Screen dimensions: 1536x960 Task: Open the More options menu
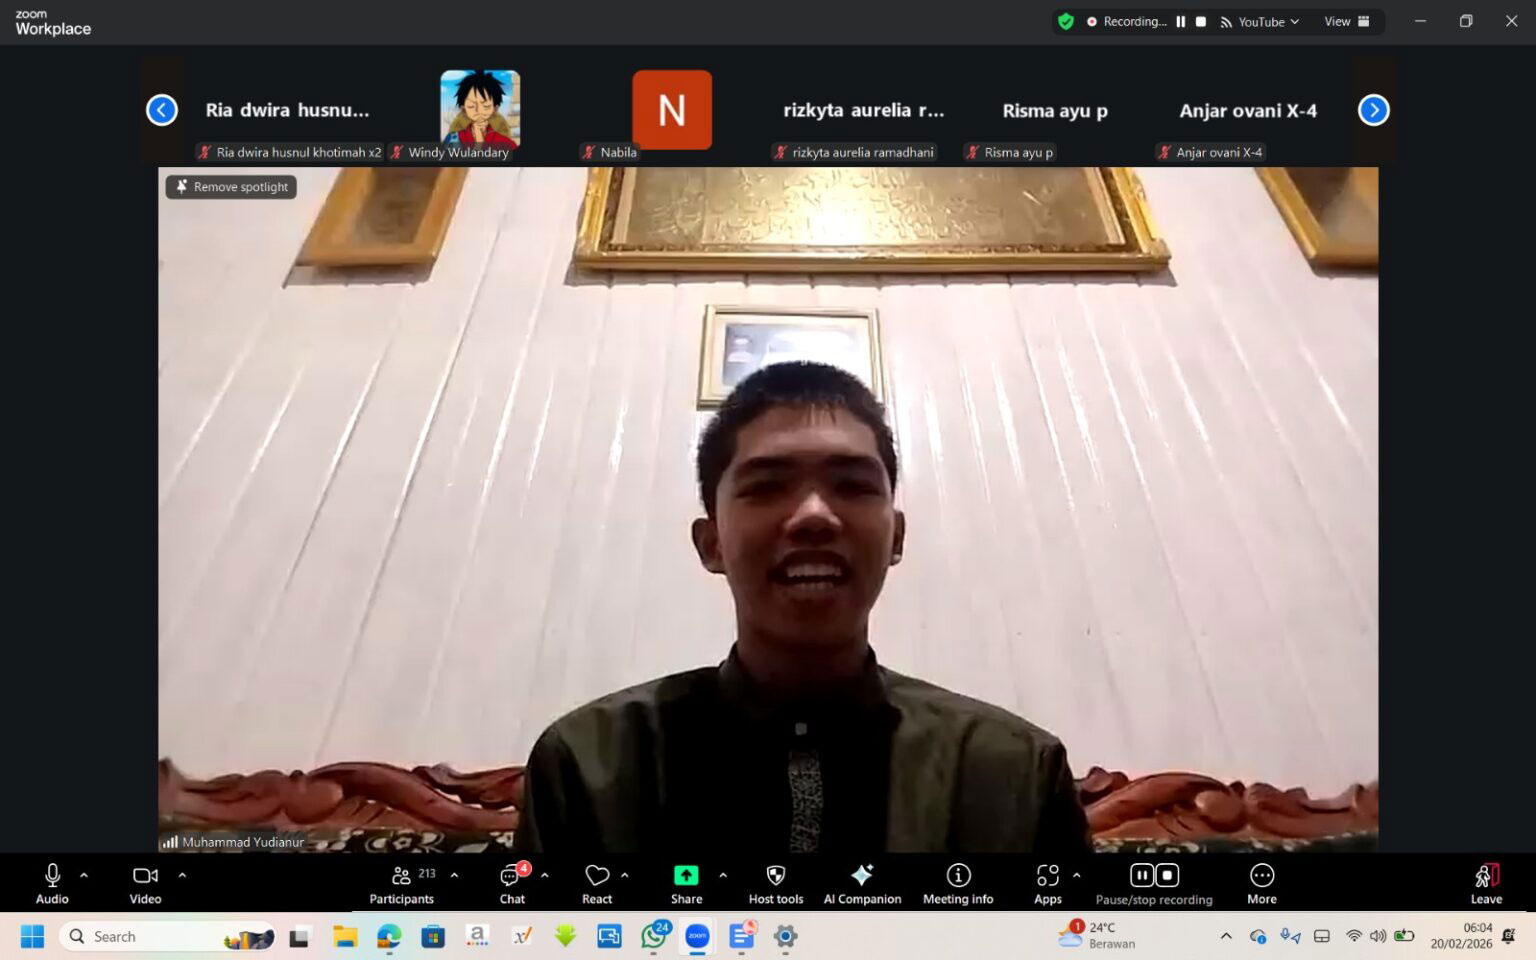click(1261, 881)
